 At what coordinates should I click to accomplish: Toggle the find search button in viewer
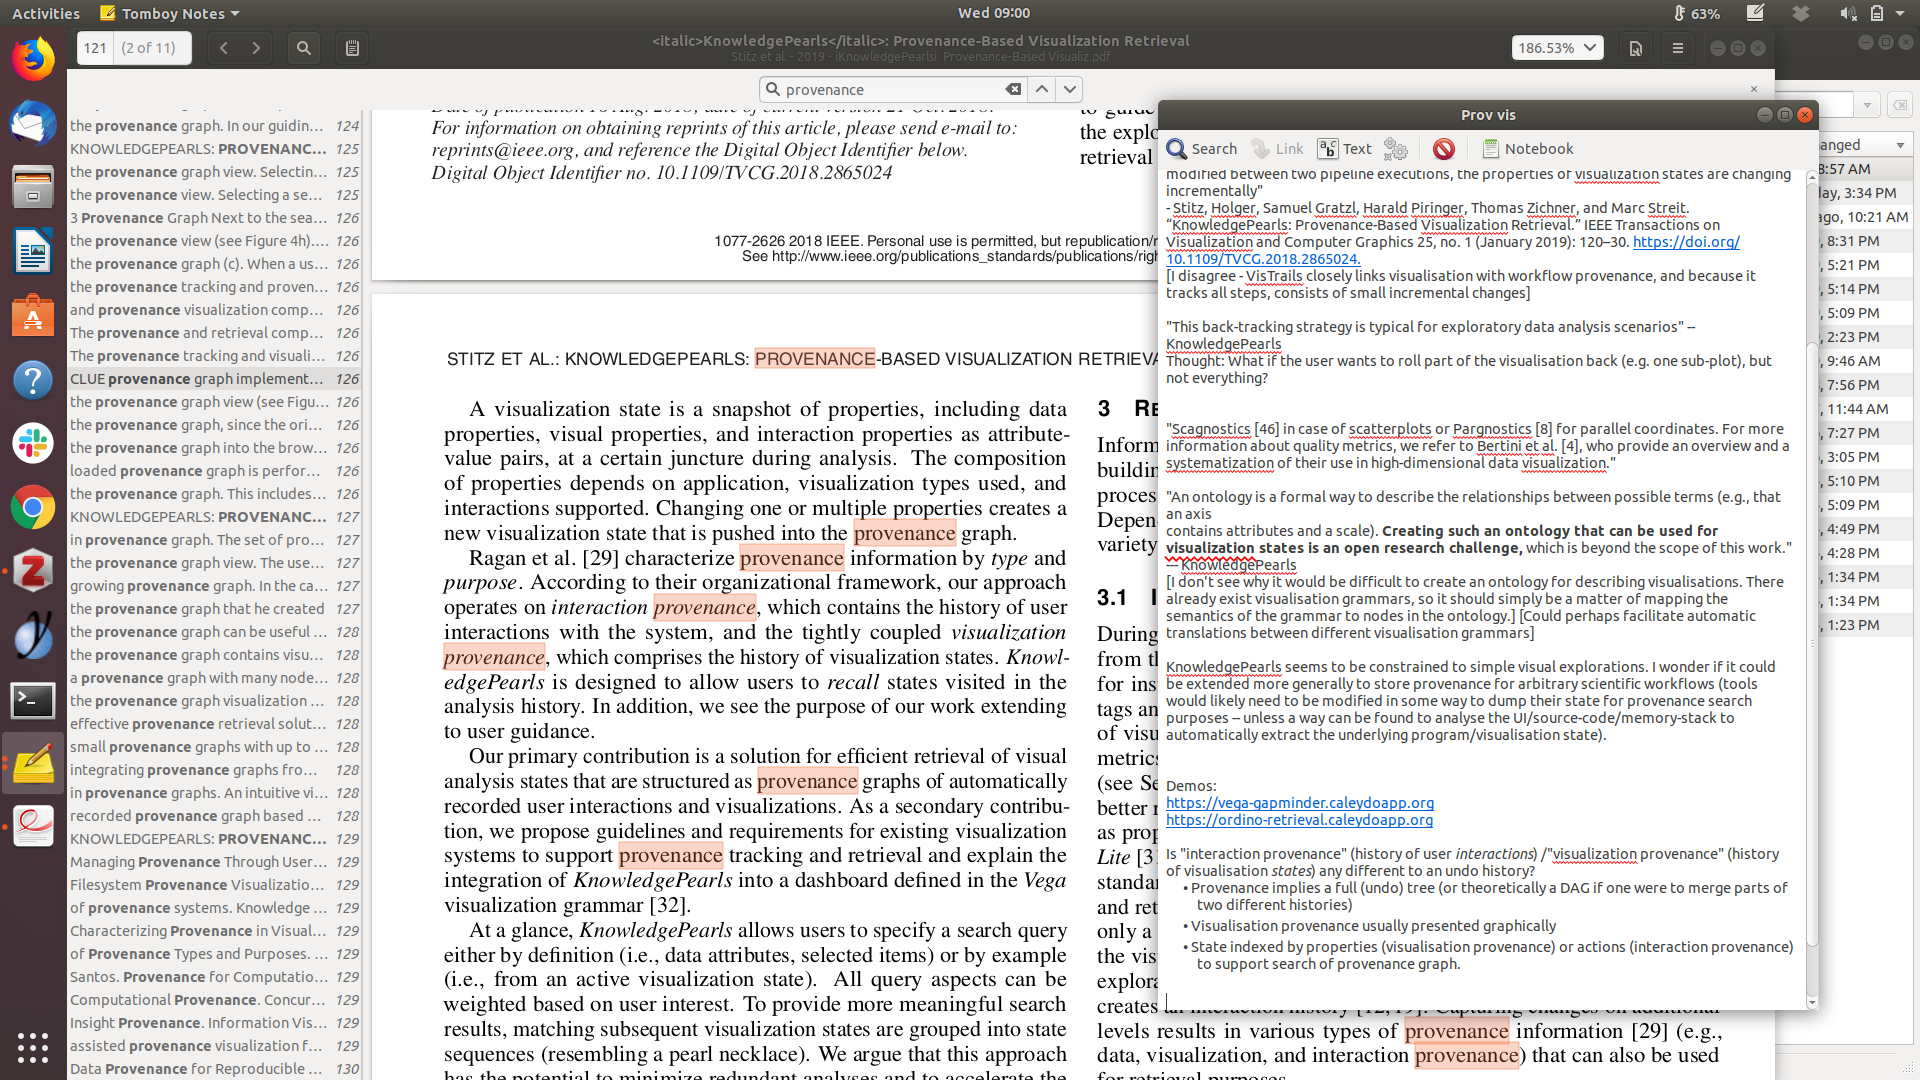click(x=304, y=48)
